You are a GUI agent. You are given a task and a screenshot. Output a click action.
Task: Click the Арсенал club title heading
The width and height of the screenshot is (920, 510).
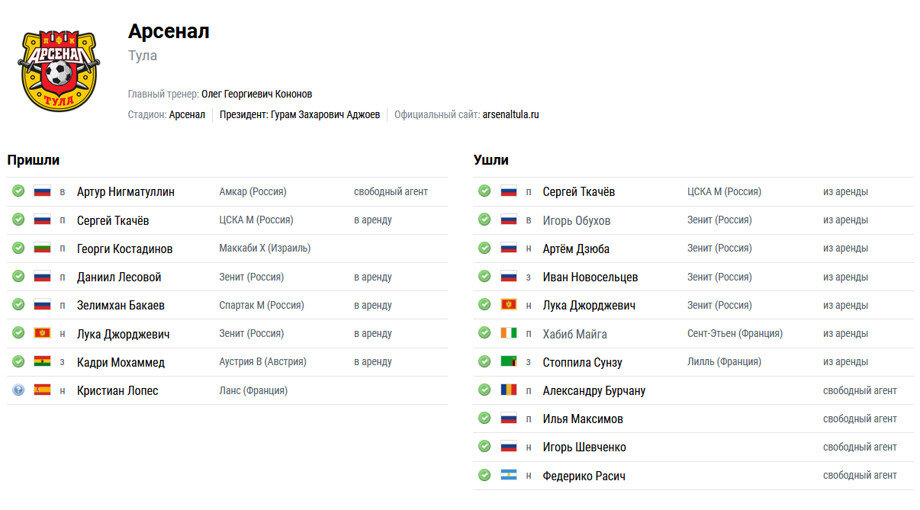pos(168,31)
